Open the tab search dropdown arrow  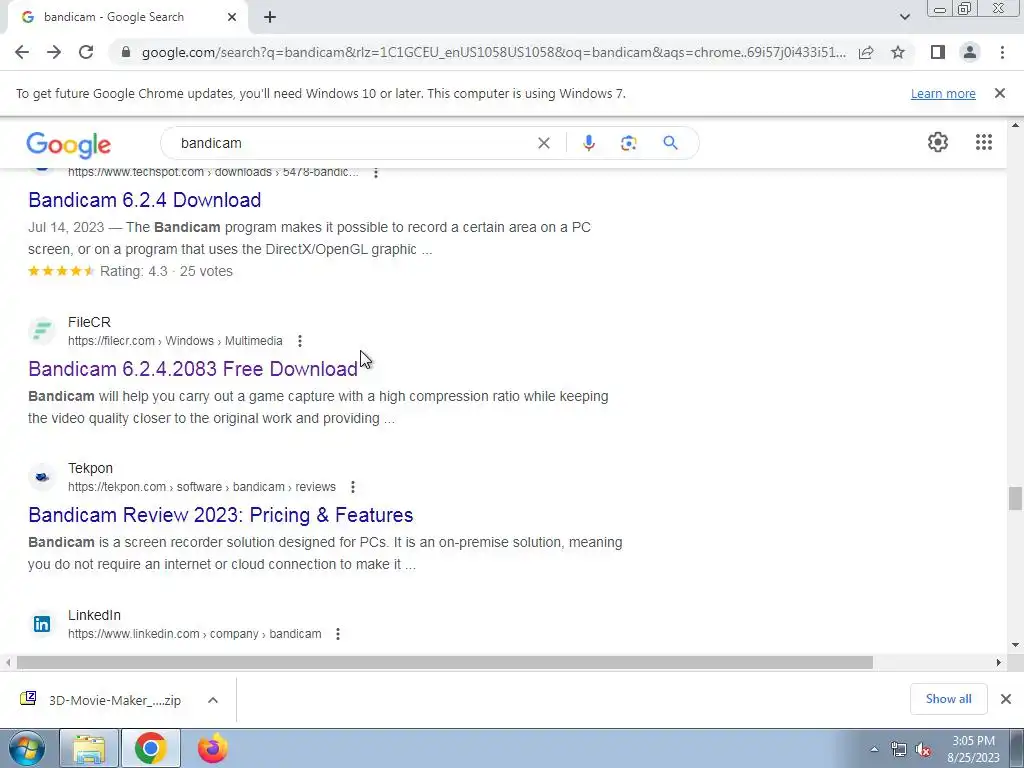904,17
